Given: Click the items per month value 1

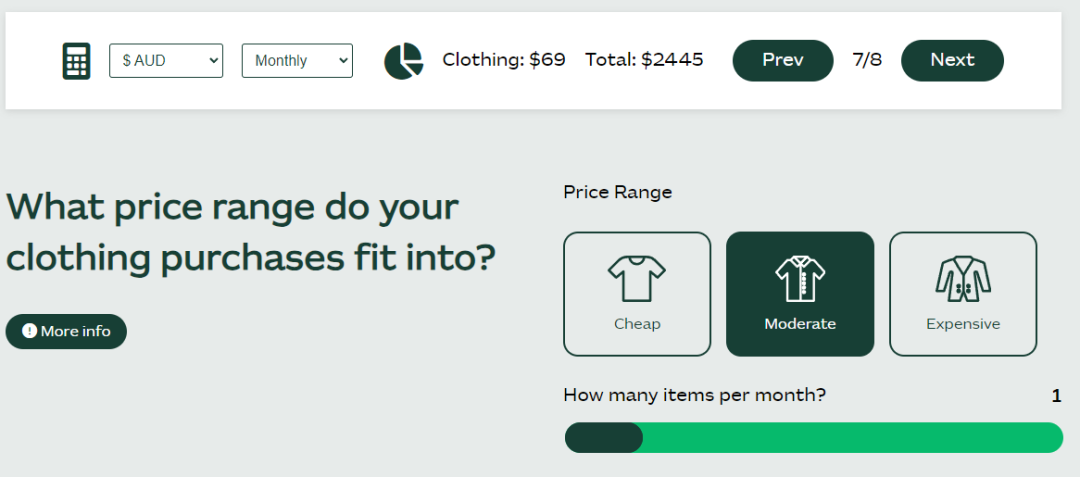Looking at the screenshot, I should pyautogui.click(x=1057, y=396).
